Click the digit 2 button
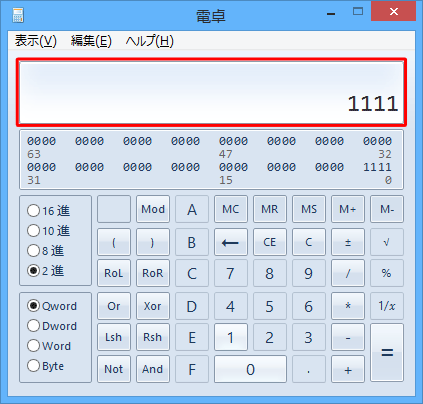This screenshot has height=404, width=423. click(x=270, y=337)
